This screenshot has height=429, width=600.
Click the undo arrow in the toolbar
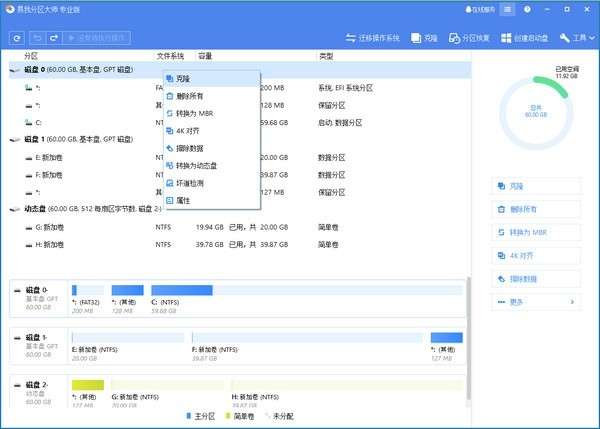tap(37, 38)
